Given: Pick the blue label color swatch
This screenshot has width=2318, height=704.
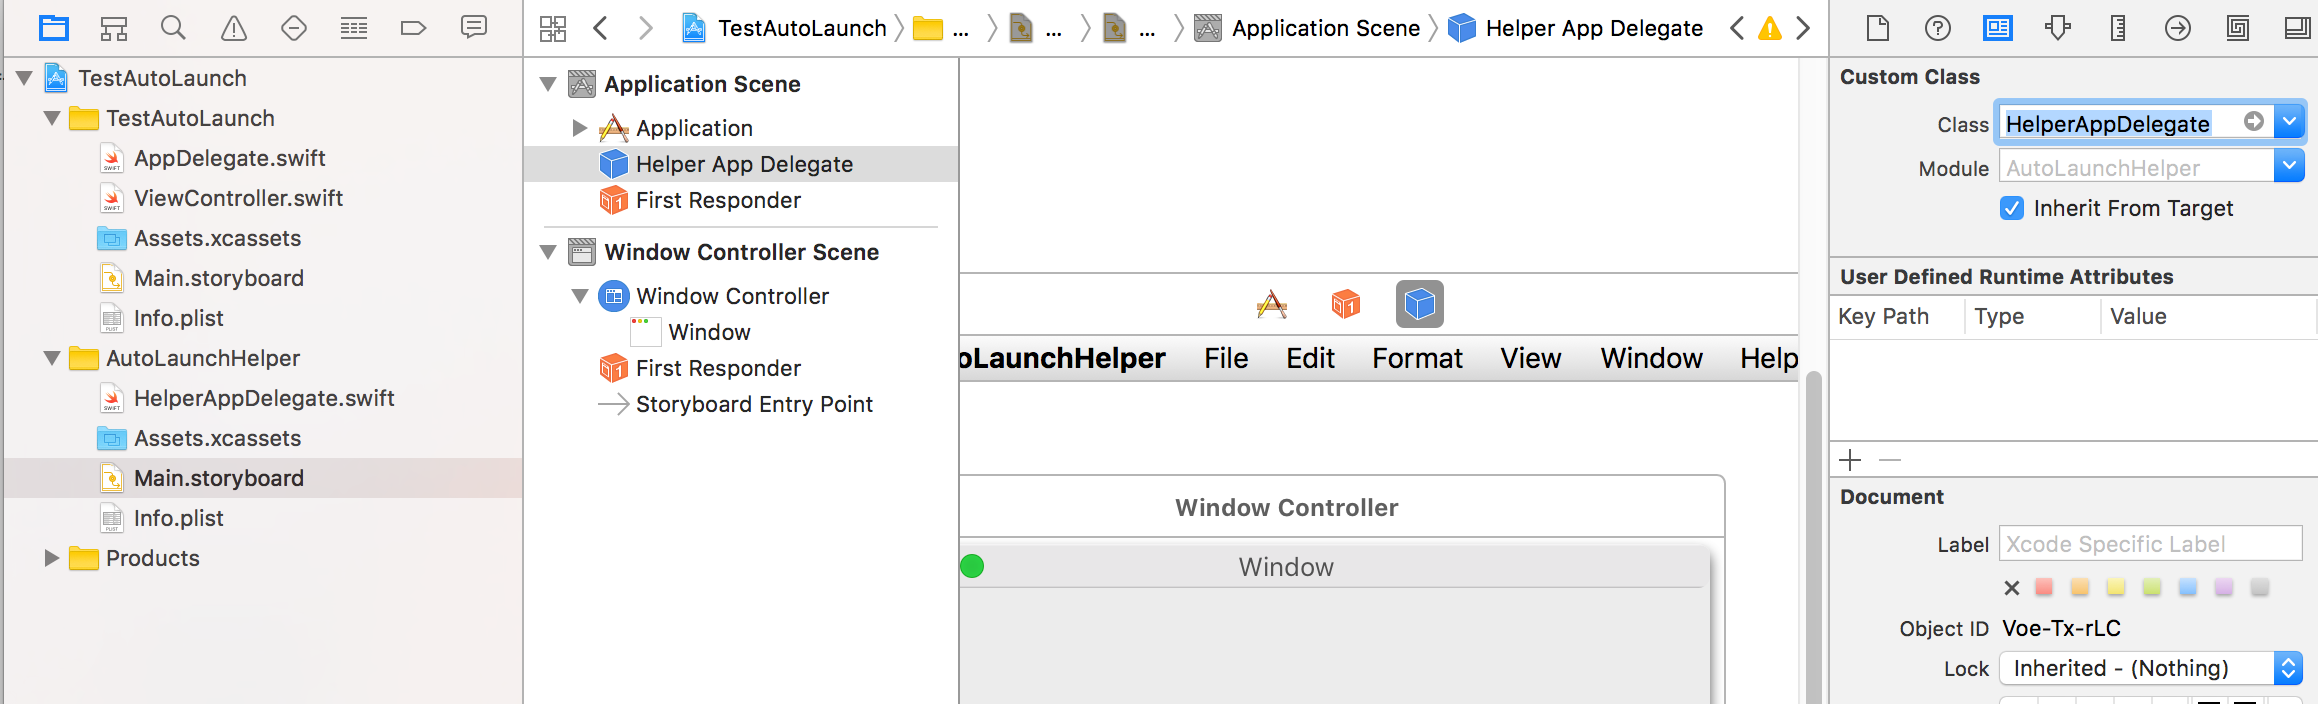Looking at the screenshot, I should click(2188, 587).
